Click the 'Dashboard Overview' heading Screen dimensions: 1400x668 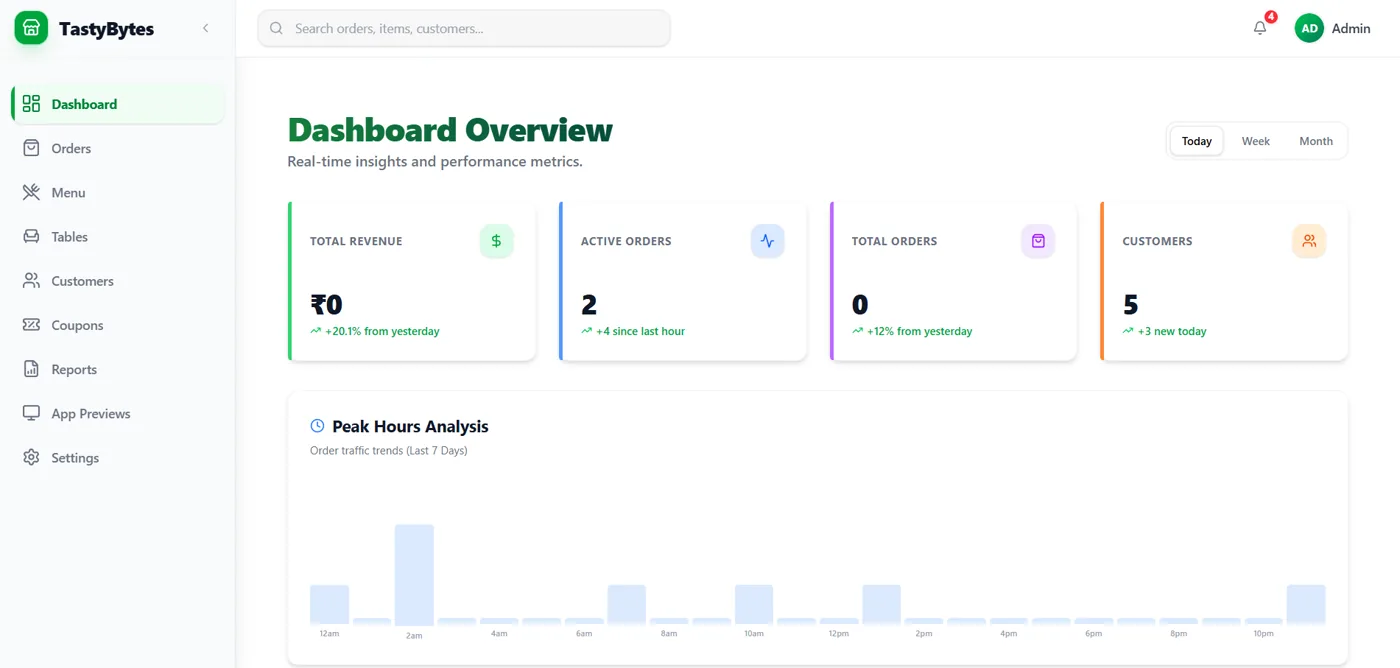click(x=450, y=130)
